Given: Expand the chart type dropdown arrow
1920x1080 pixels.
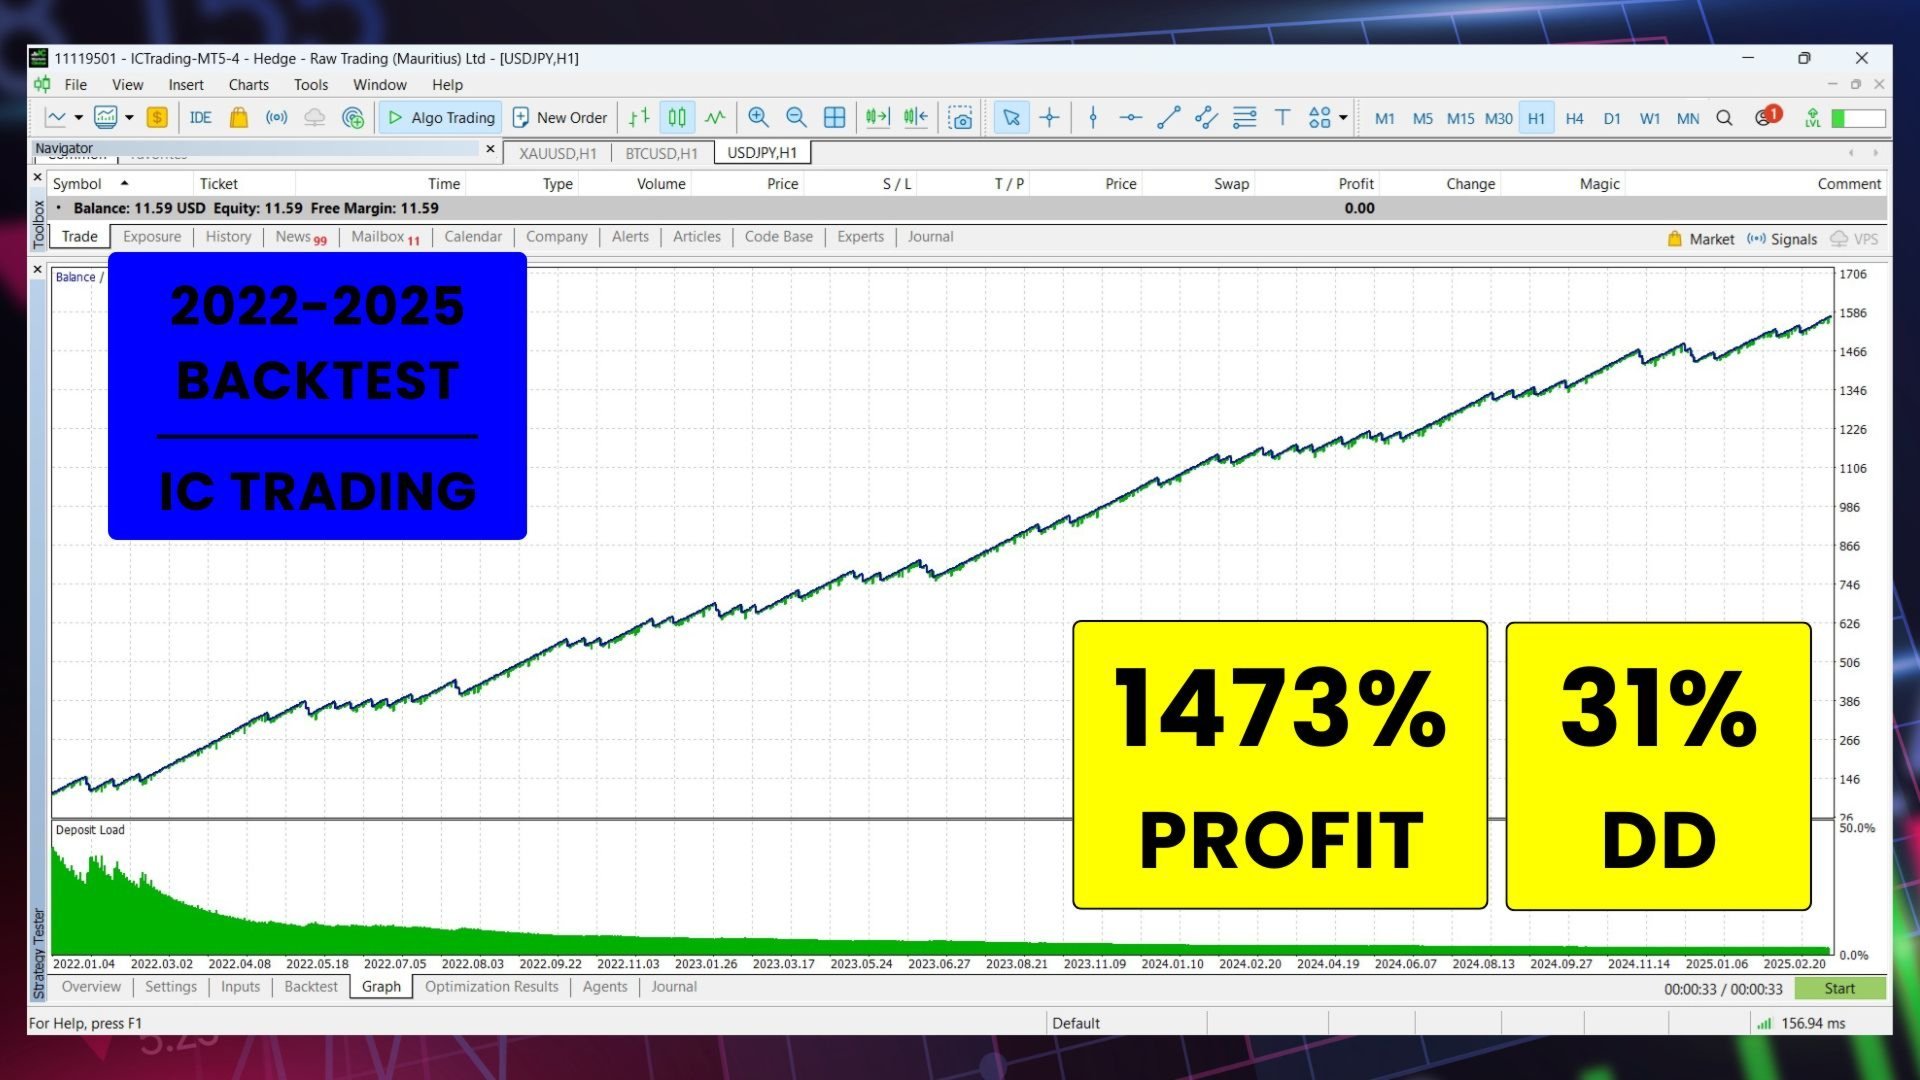Looking at the screenshot, I should (78, 118).
